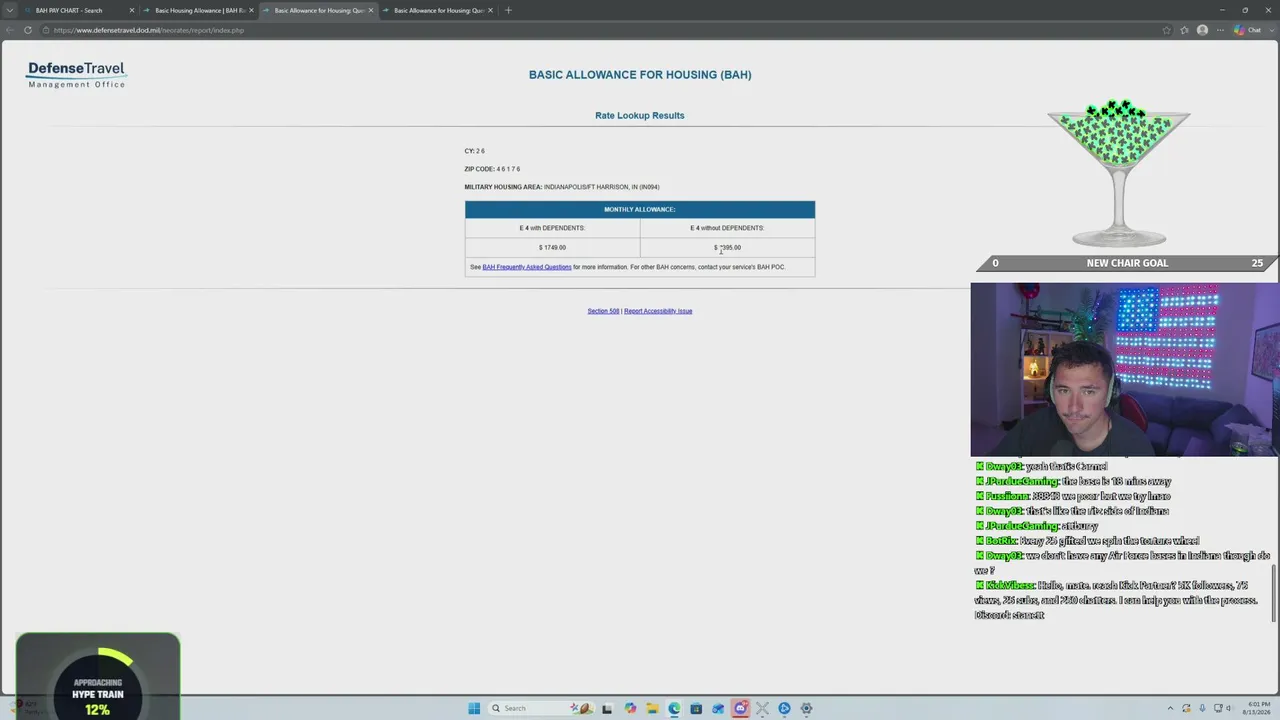
Task: Open the tab list chevron in browser
Action: (10, 10)
